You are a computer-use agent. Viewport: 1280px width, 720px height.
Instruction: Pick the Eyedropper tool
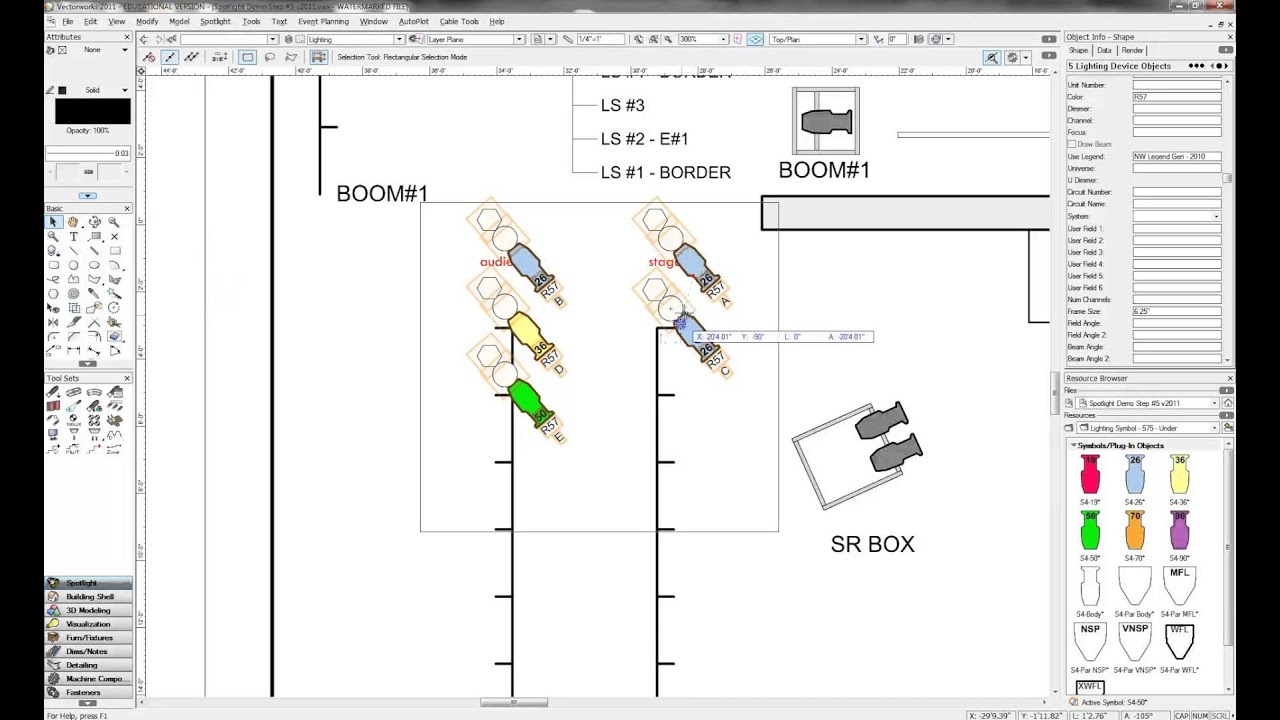pyautogui.click(x=94, y=294)
